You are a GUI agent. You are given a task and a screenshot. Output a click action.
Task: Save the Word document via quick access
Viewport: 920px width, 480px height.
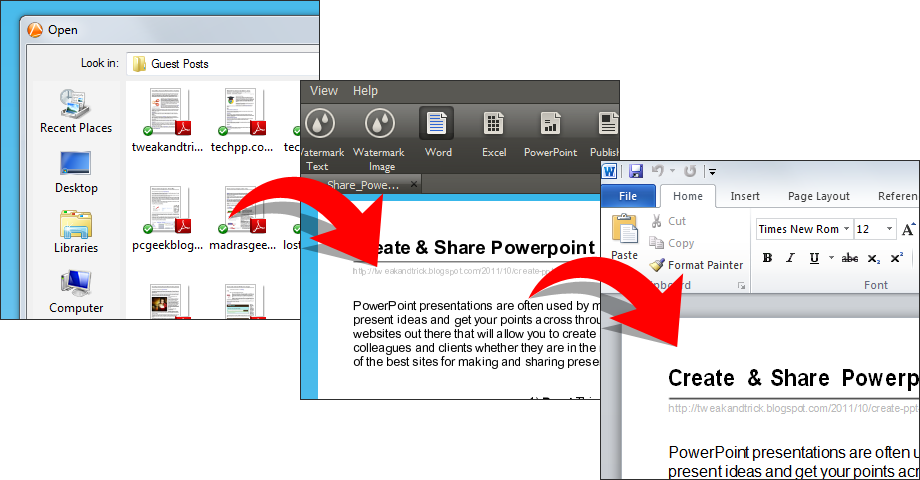pos(635,171)
